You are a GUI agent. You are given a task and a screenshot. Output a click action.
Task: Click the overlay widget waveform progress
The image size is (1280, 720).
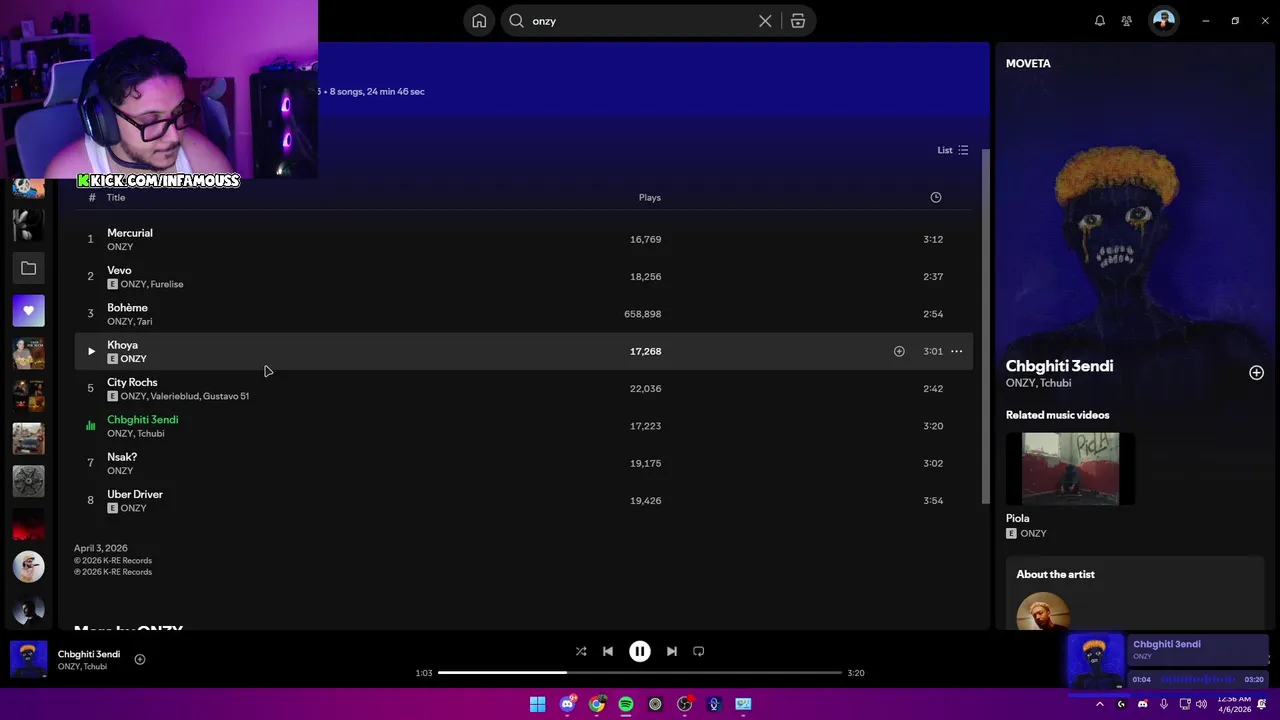coord(1198,680)
